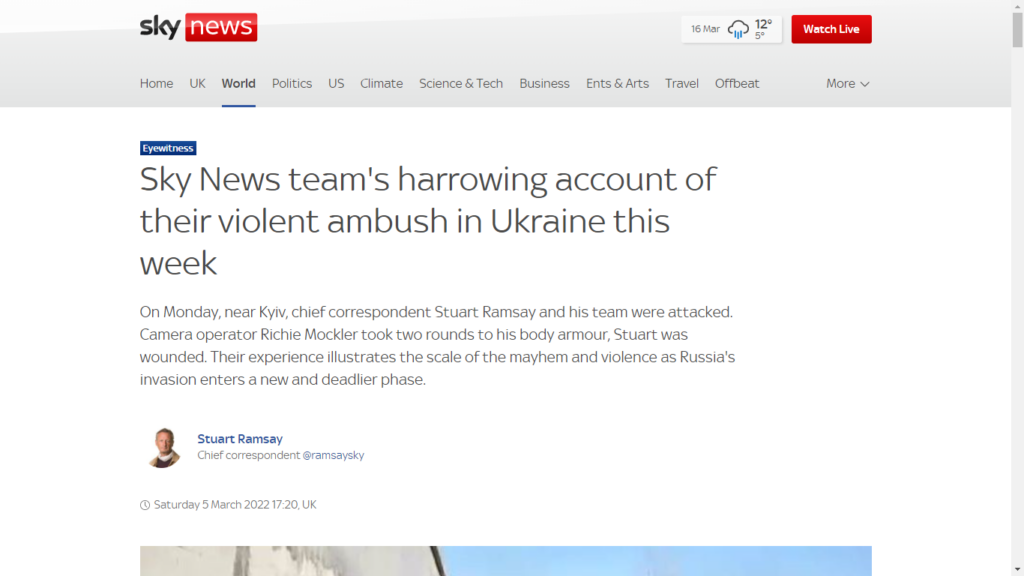
Task: Click the '16 Mar' date in weather widget
Action: point(705,29)
